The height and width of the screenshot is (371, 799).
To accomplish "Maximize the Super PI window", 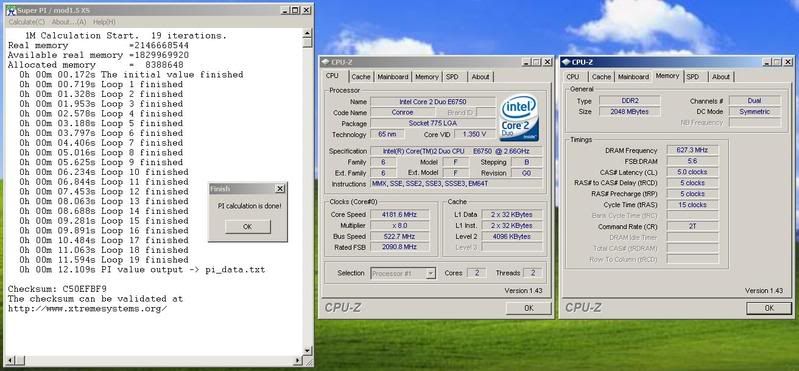I will pyautogui.click(x=295, y=10).
